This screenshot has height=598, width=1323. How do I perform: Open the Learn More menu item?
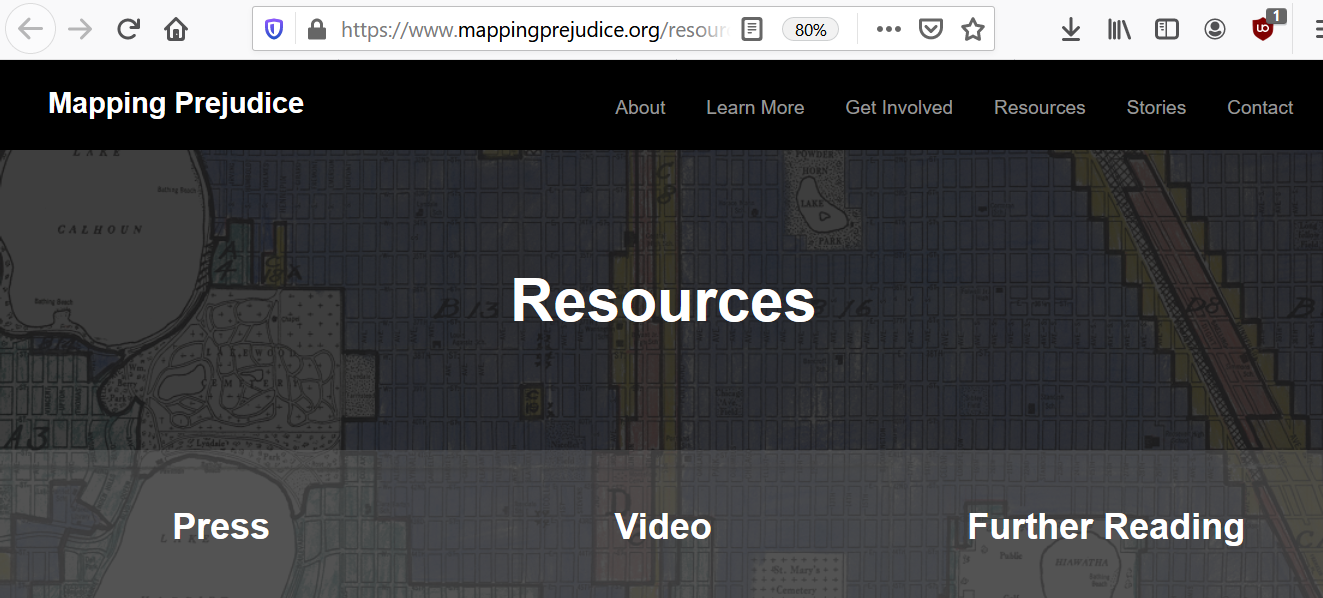(x=755, y=107)
